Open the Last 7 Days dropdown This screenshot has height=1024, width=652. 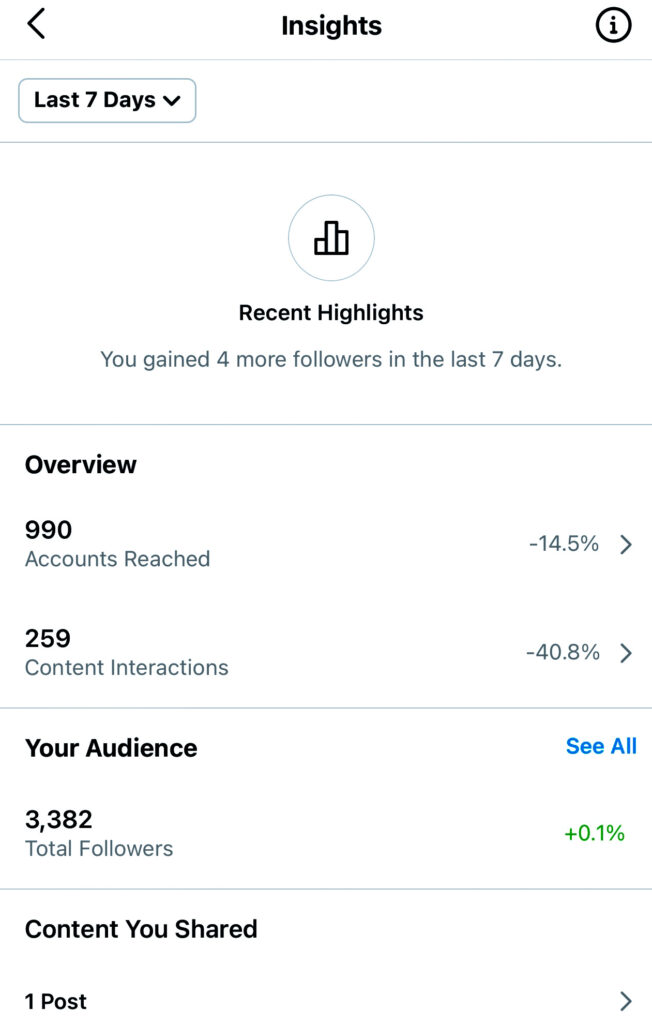107,100
